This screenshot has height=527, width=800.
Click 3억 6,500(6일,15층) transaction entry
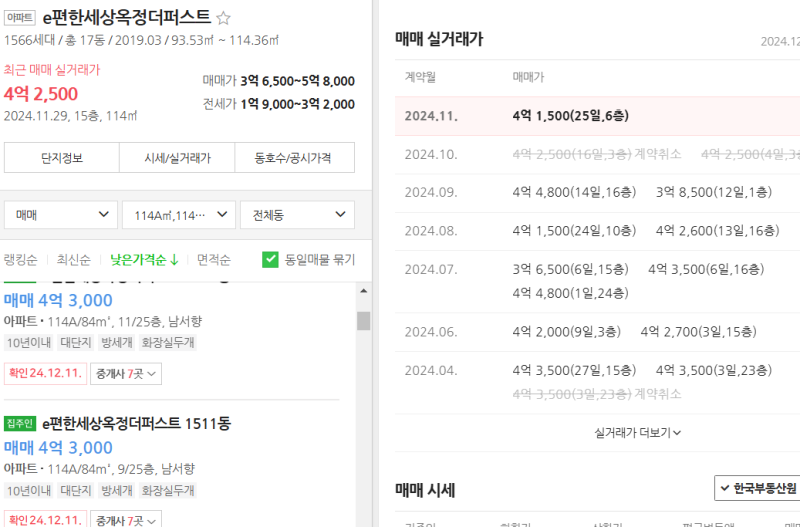(x=570, y=269)
